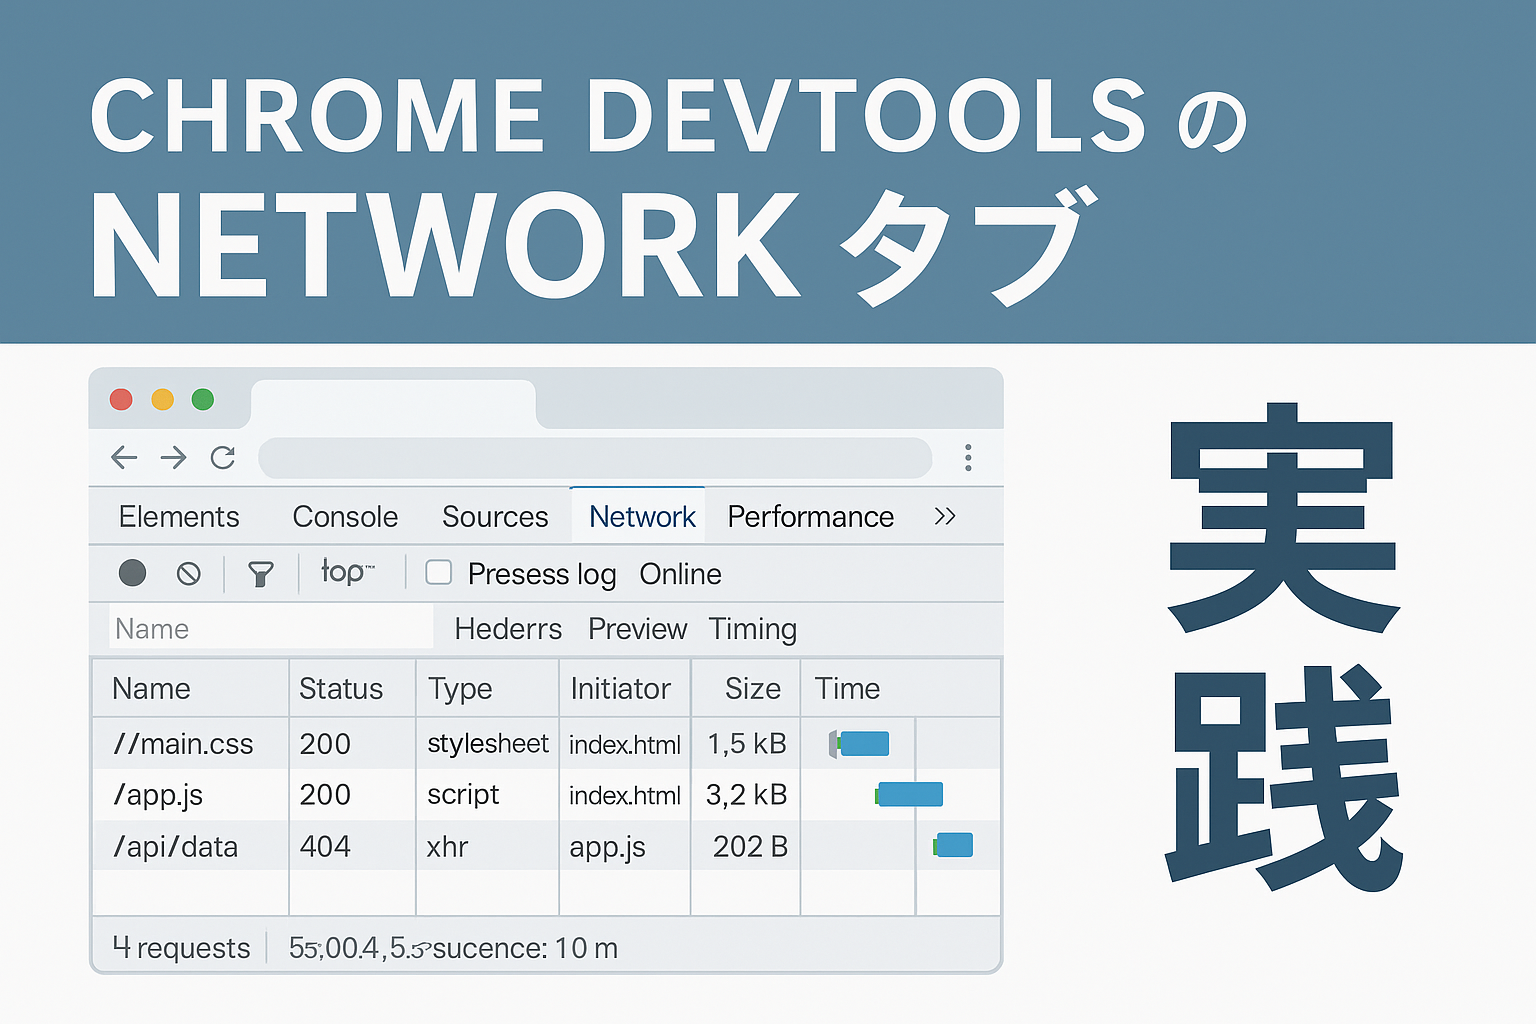Click the forward navigation arrow
The width and height of the screenshot is (1536, 1024).
pyautogui.click(x=173, y=457)
